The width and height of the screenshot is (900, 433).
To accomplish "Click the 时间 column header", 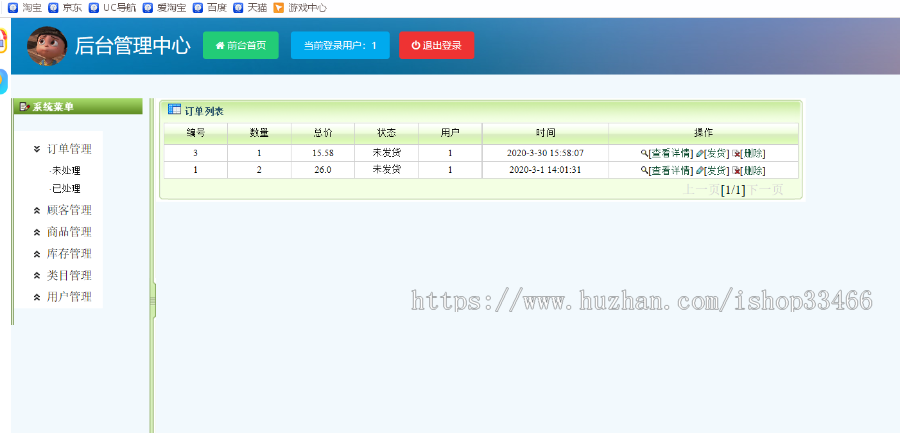I will click(x=545, y=133).
